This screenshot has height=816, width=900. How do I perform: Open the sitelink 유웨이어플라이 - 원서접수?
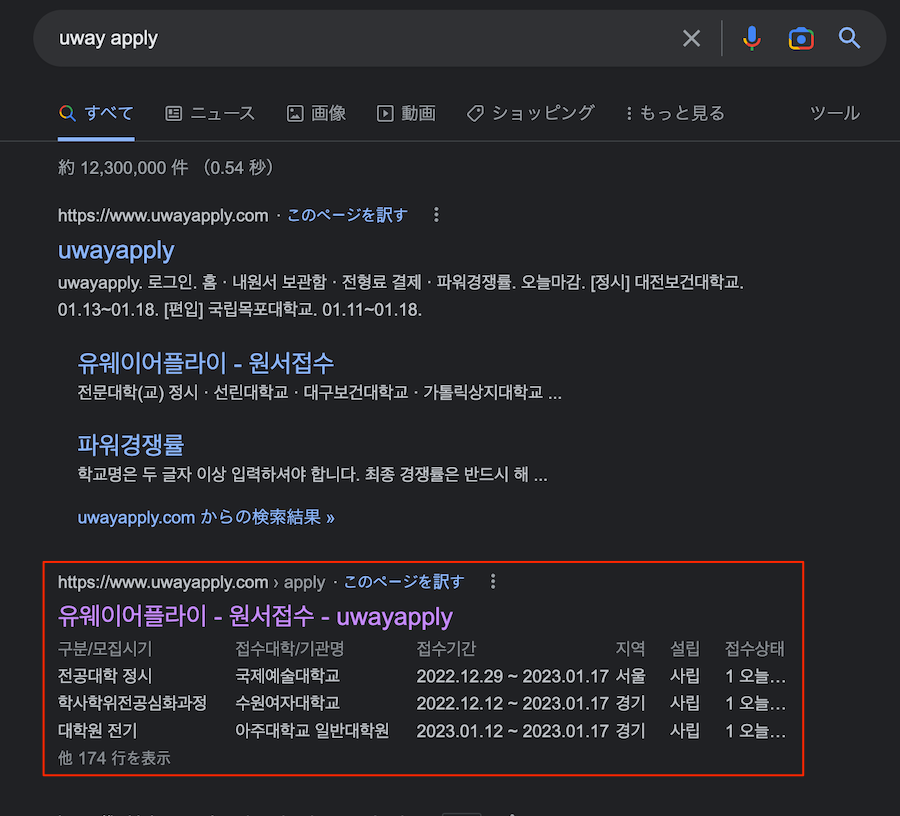[205, 363]
